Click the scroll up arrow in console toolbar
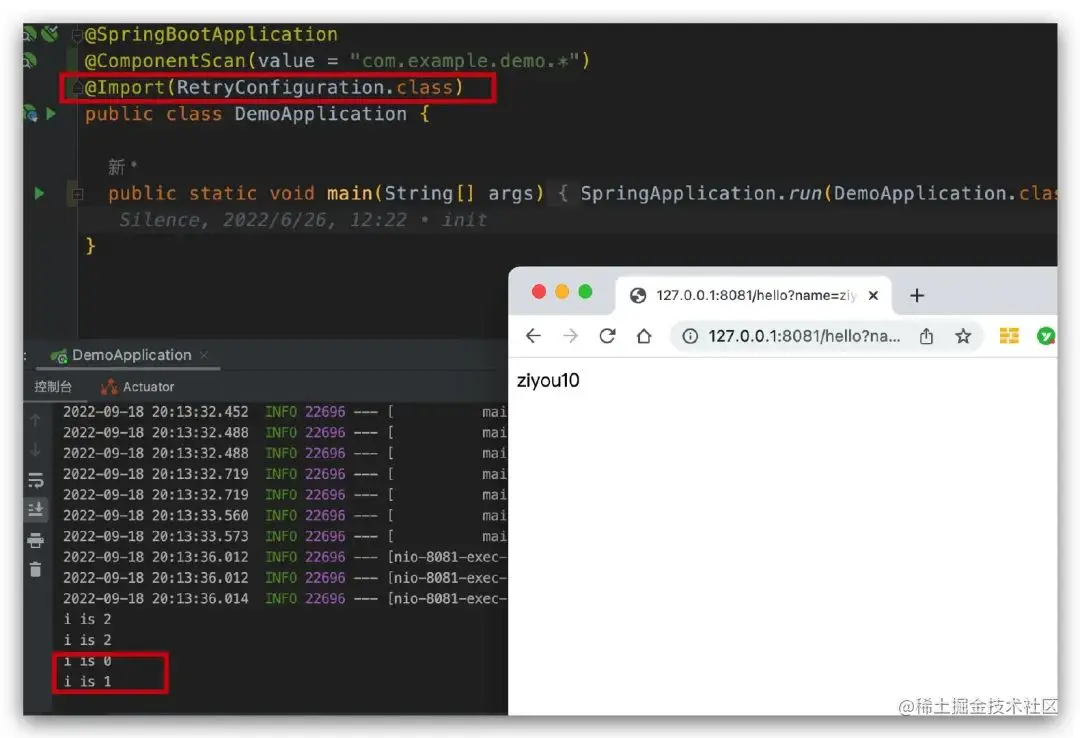 coord(36,420)
